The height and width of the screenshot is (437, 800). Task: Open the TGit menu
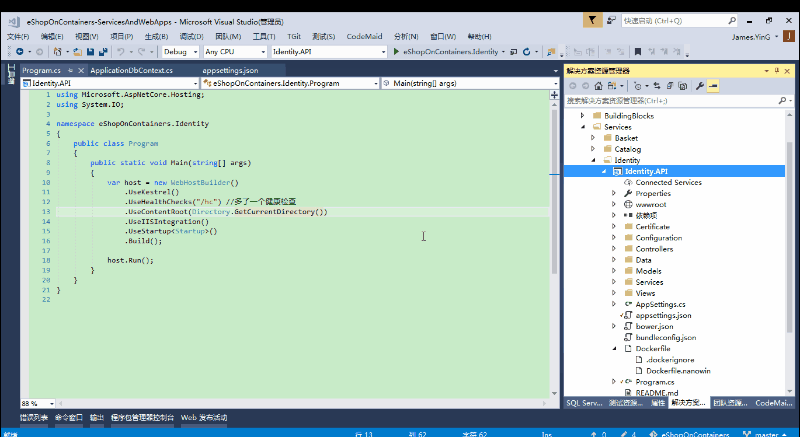[x=294, y=37]
